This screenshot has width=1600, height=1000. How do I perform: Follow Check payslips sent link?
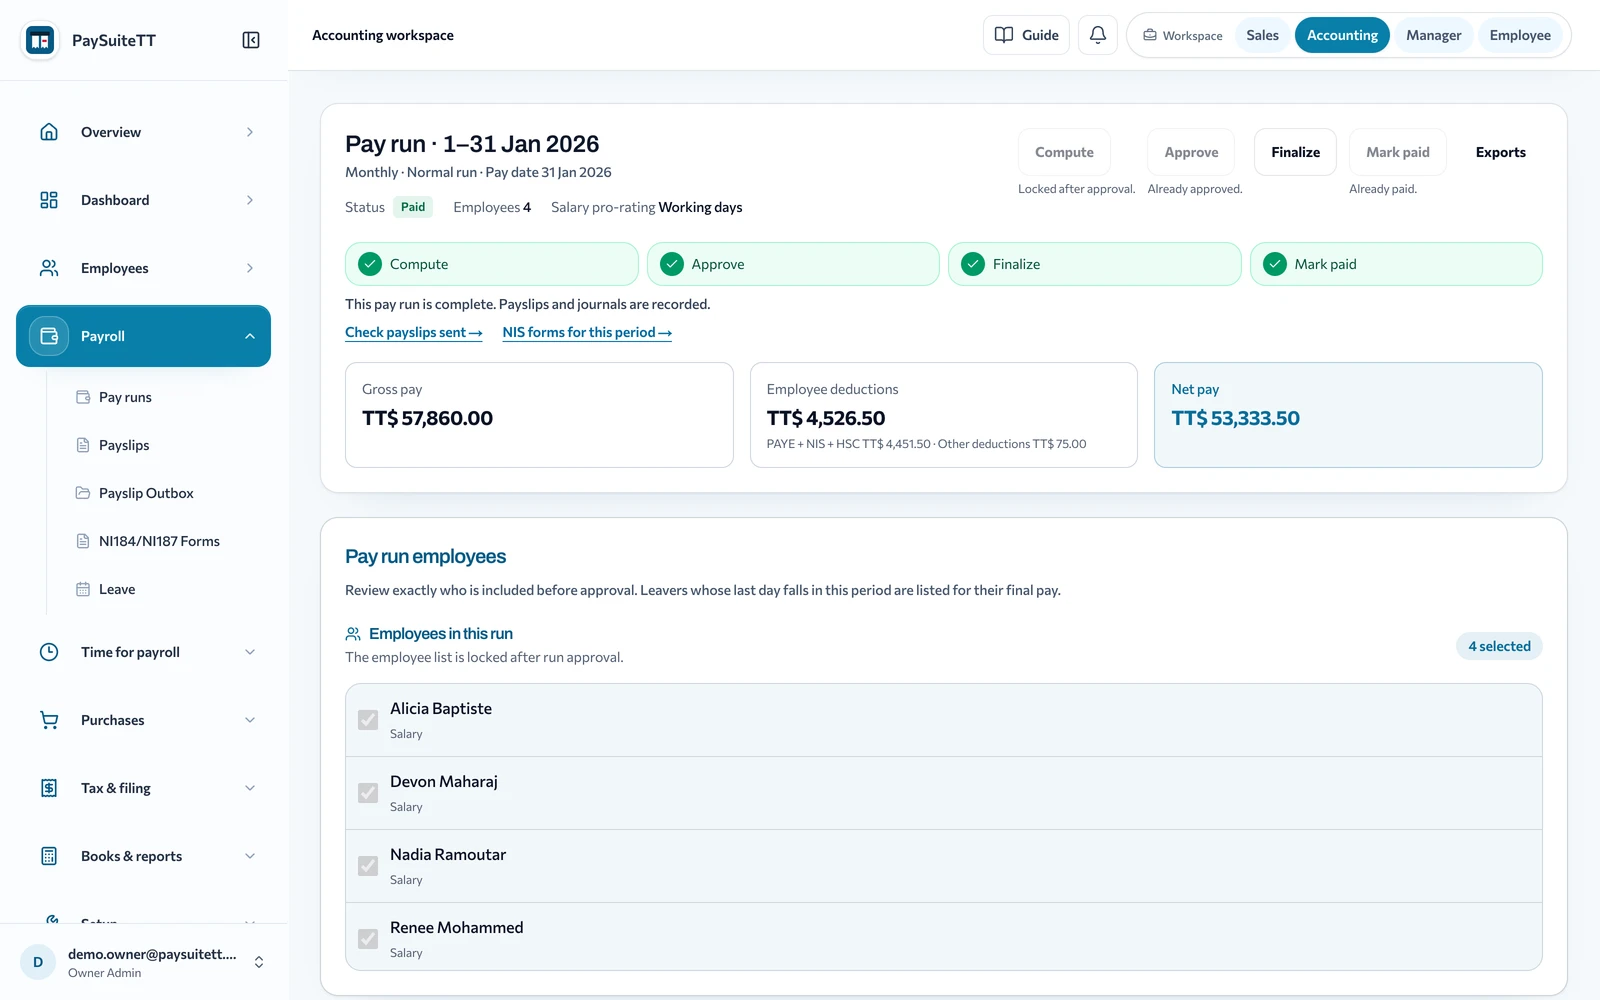point(414,332)
